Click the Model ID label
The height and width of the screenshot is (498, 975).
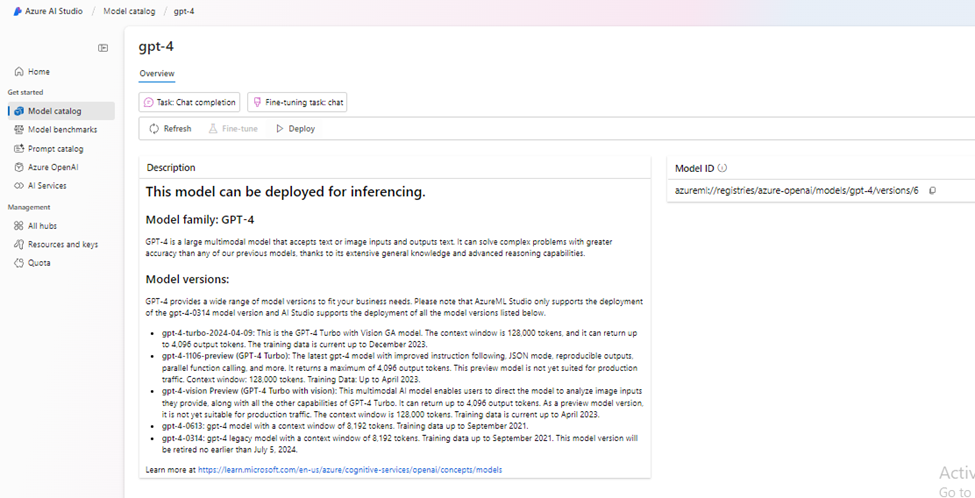695,168
